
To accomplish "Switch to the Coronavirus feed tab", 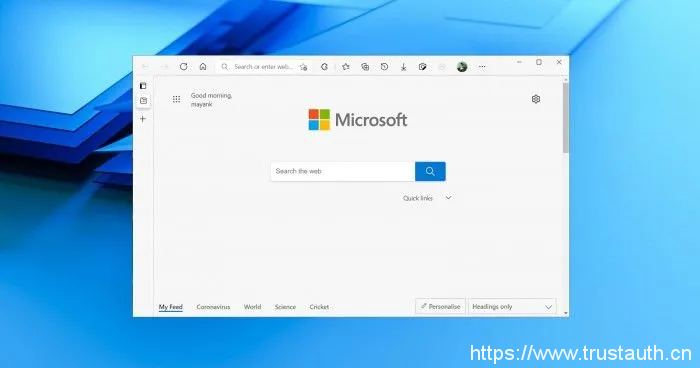I will tap(213, 307).
